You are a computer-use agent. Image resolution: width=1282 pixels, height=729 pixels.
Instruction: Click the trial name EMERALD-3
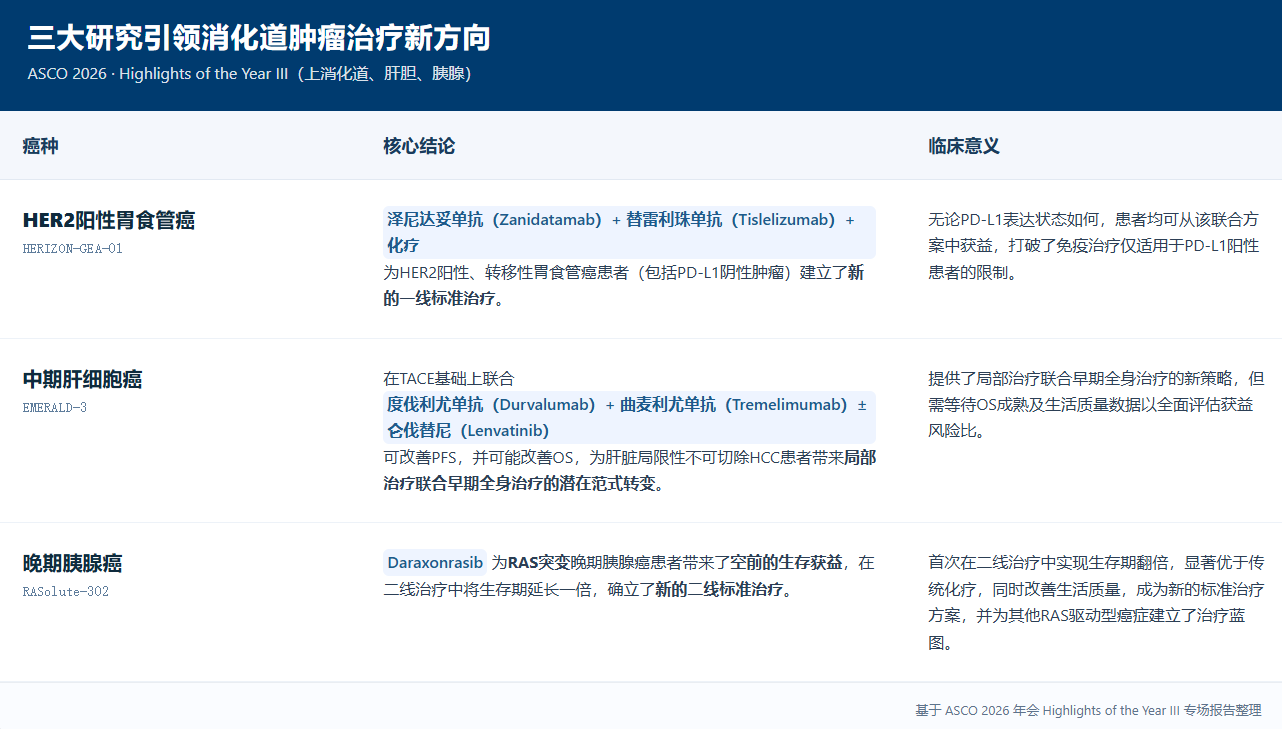(x=55, y=408)
